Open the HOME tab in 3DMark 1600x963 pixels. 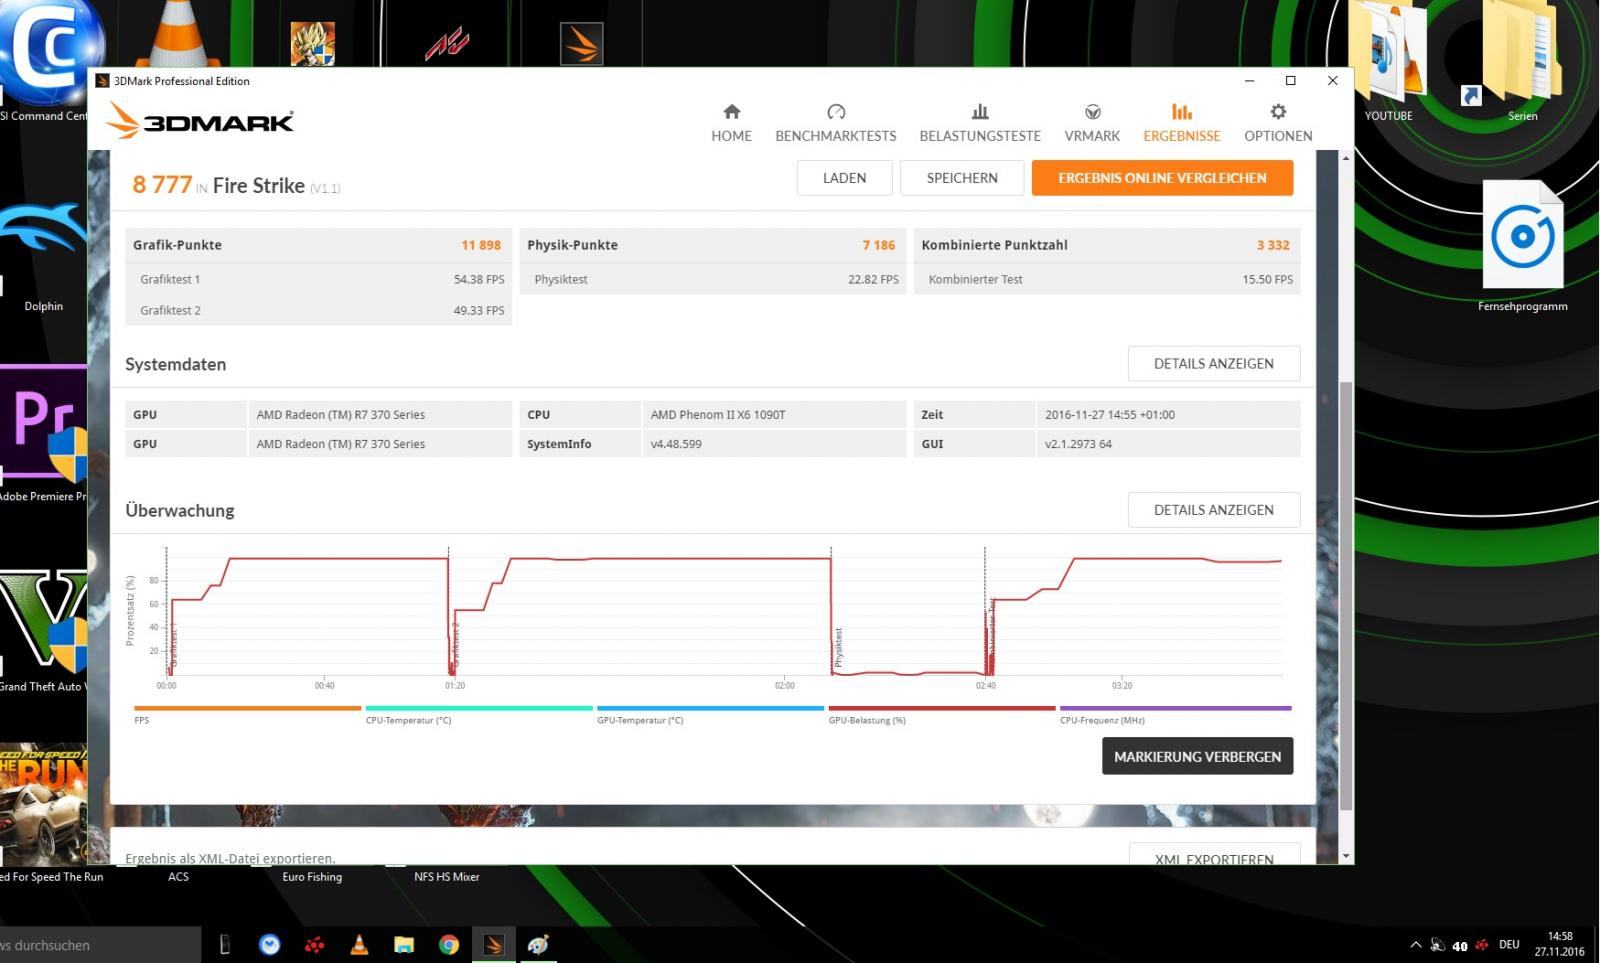tap(731, 122)
